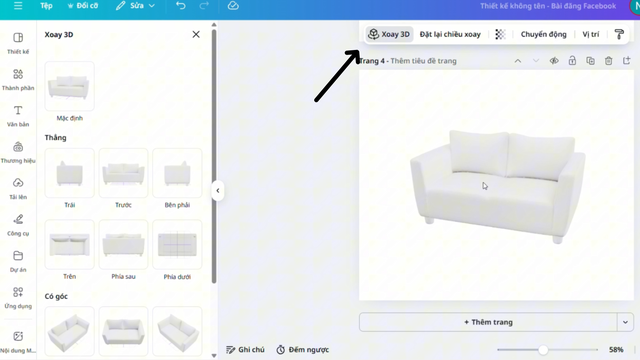Viewport: 640px width, 360px height.
Task: Select the white sofa on the canvas
Action: [x=498, y=187]
